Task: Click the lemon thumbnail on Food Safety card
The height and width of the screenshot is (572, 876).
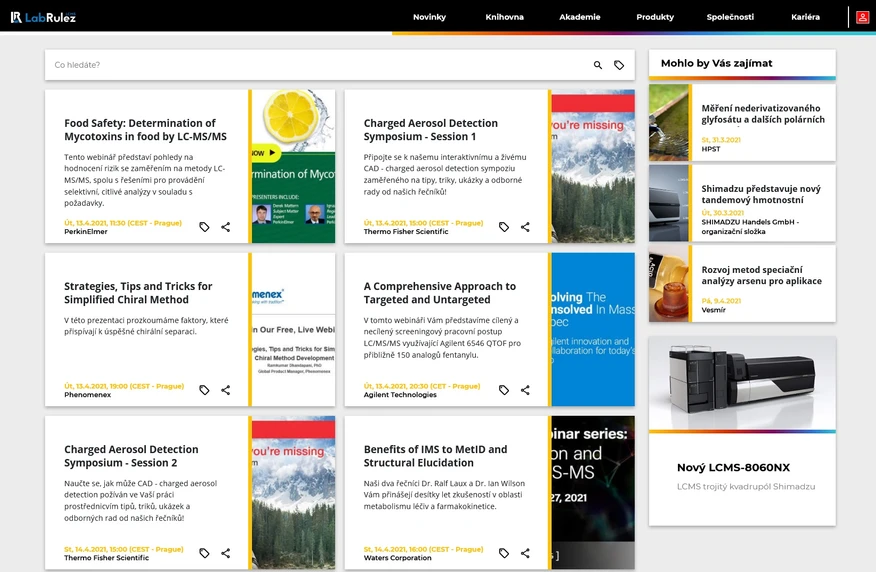Action: point(294,166)
